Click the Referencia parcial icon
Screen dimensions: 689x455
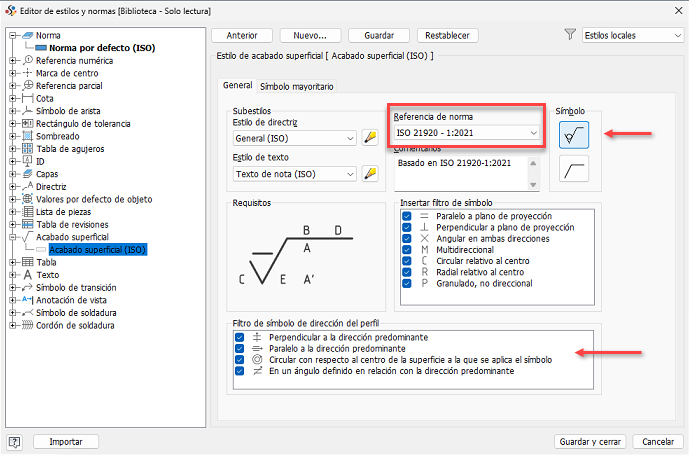[28, 85]
